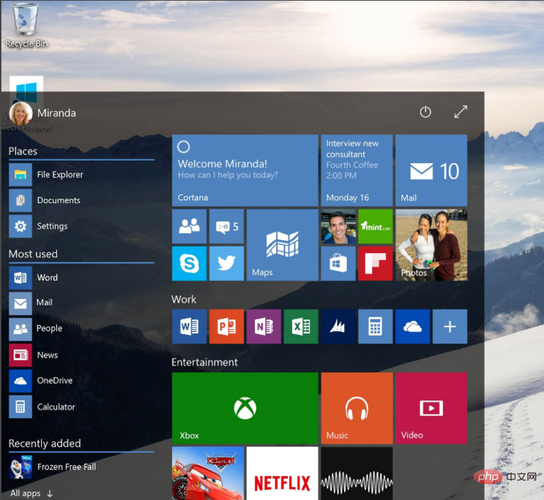Open Mail tile with 10 messages
The image size is (544, 500).
[431, 170]
